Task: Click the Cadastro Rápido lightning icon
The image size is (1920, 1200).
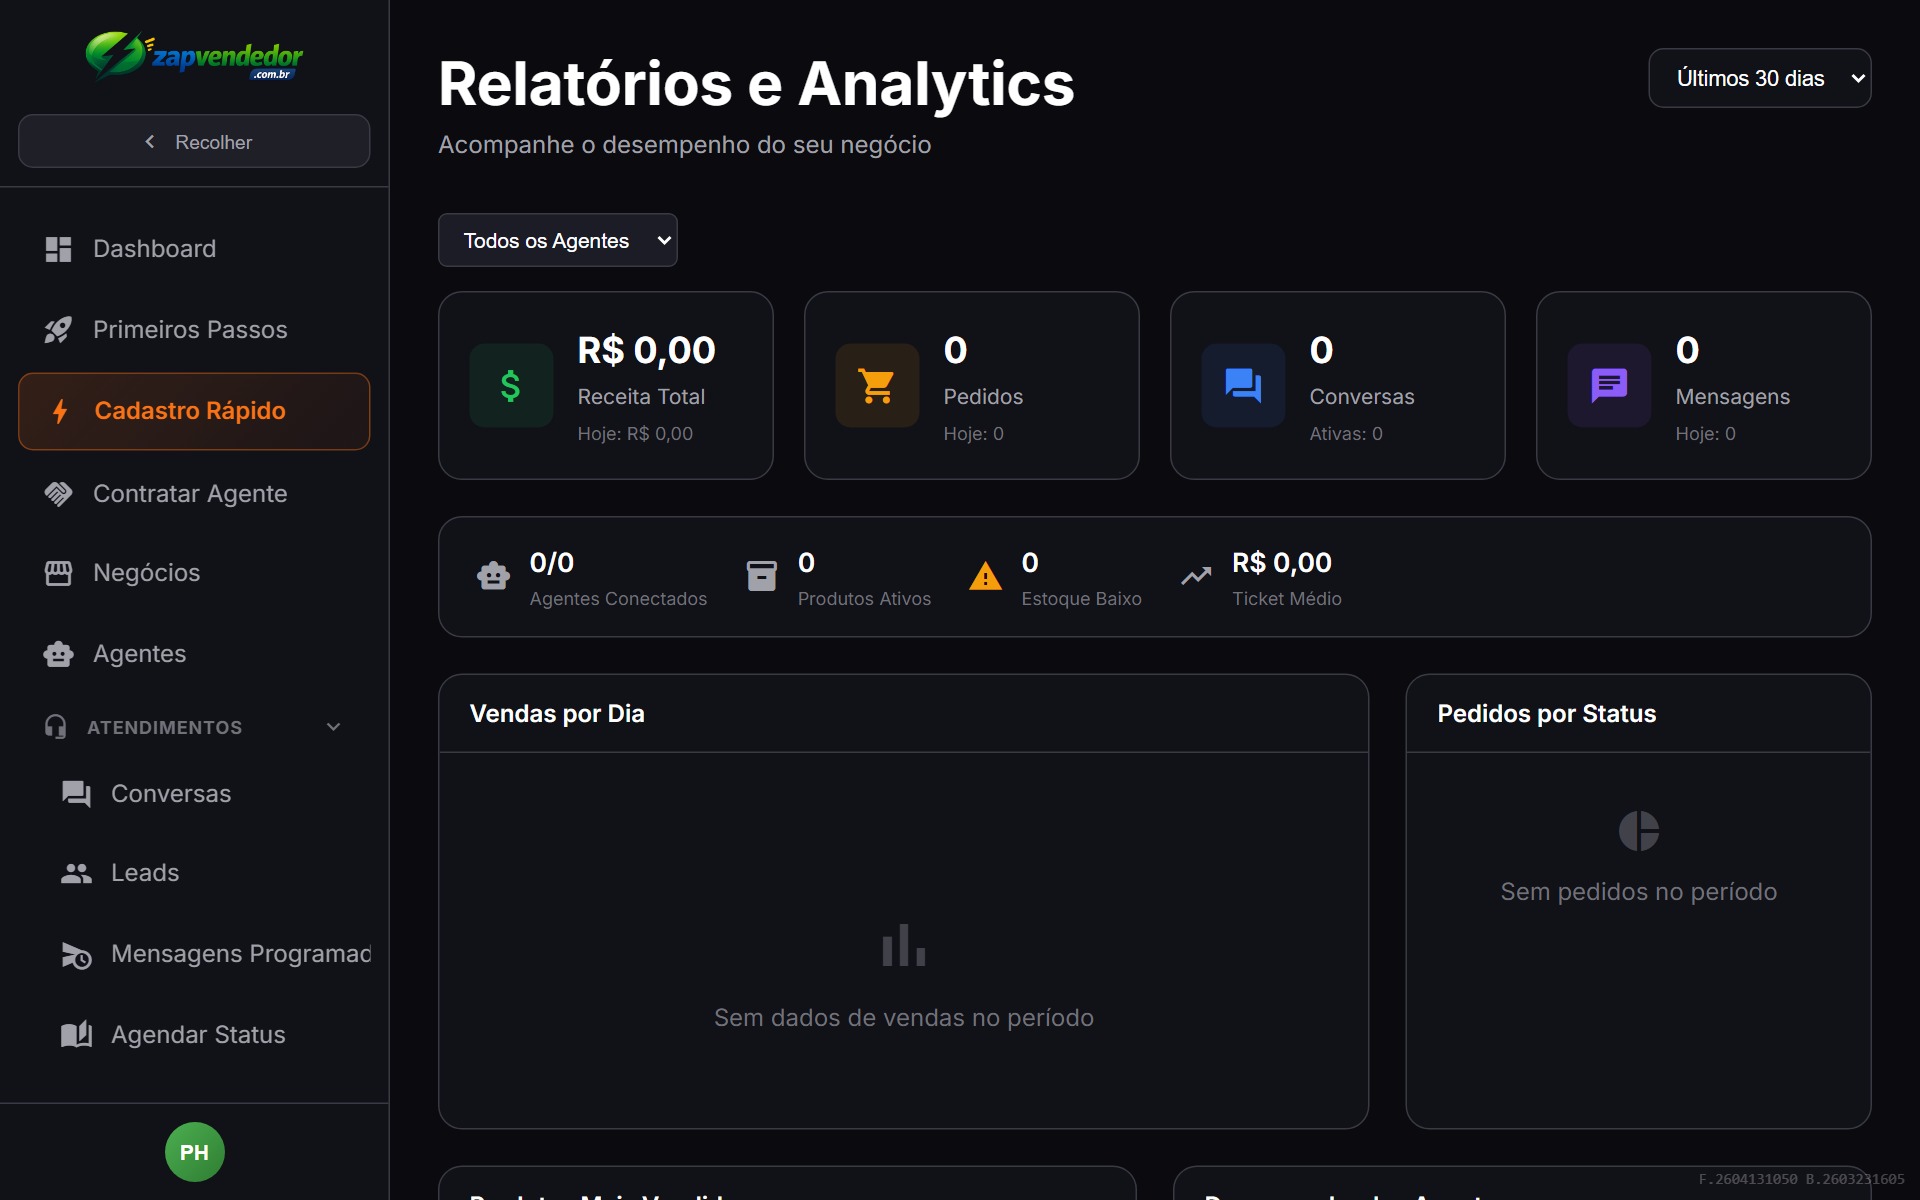Action: 58,411
